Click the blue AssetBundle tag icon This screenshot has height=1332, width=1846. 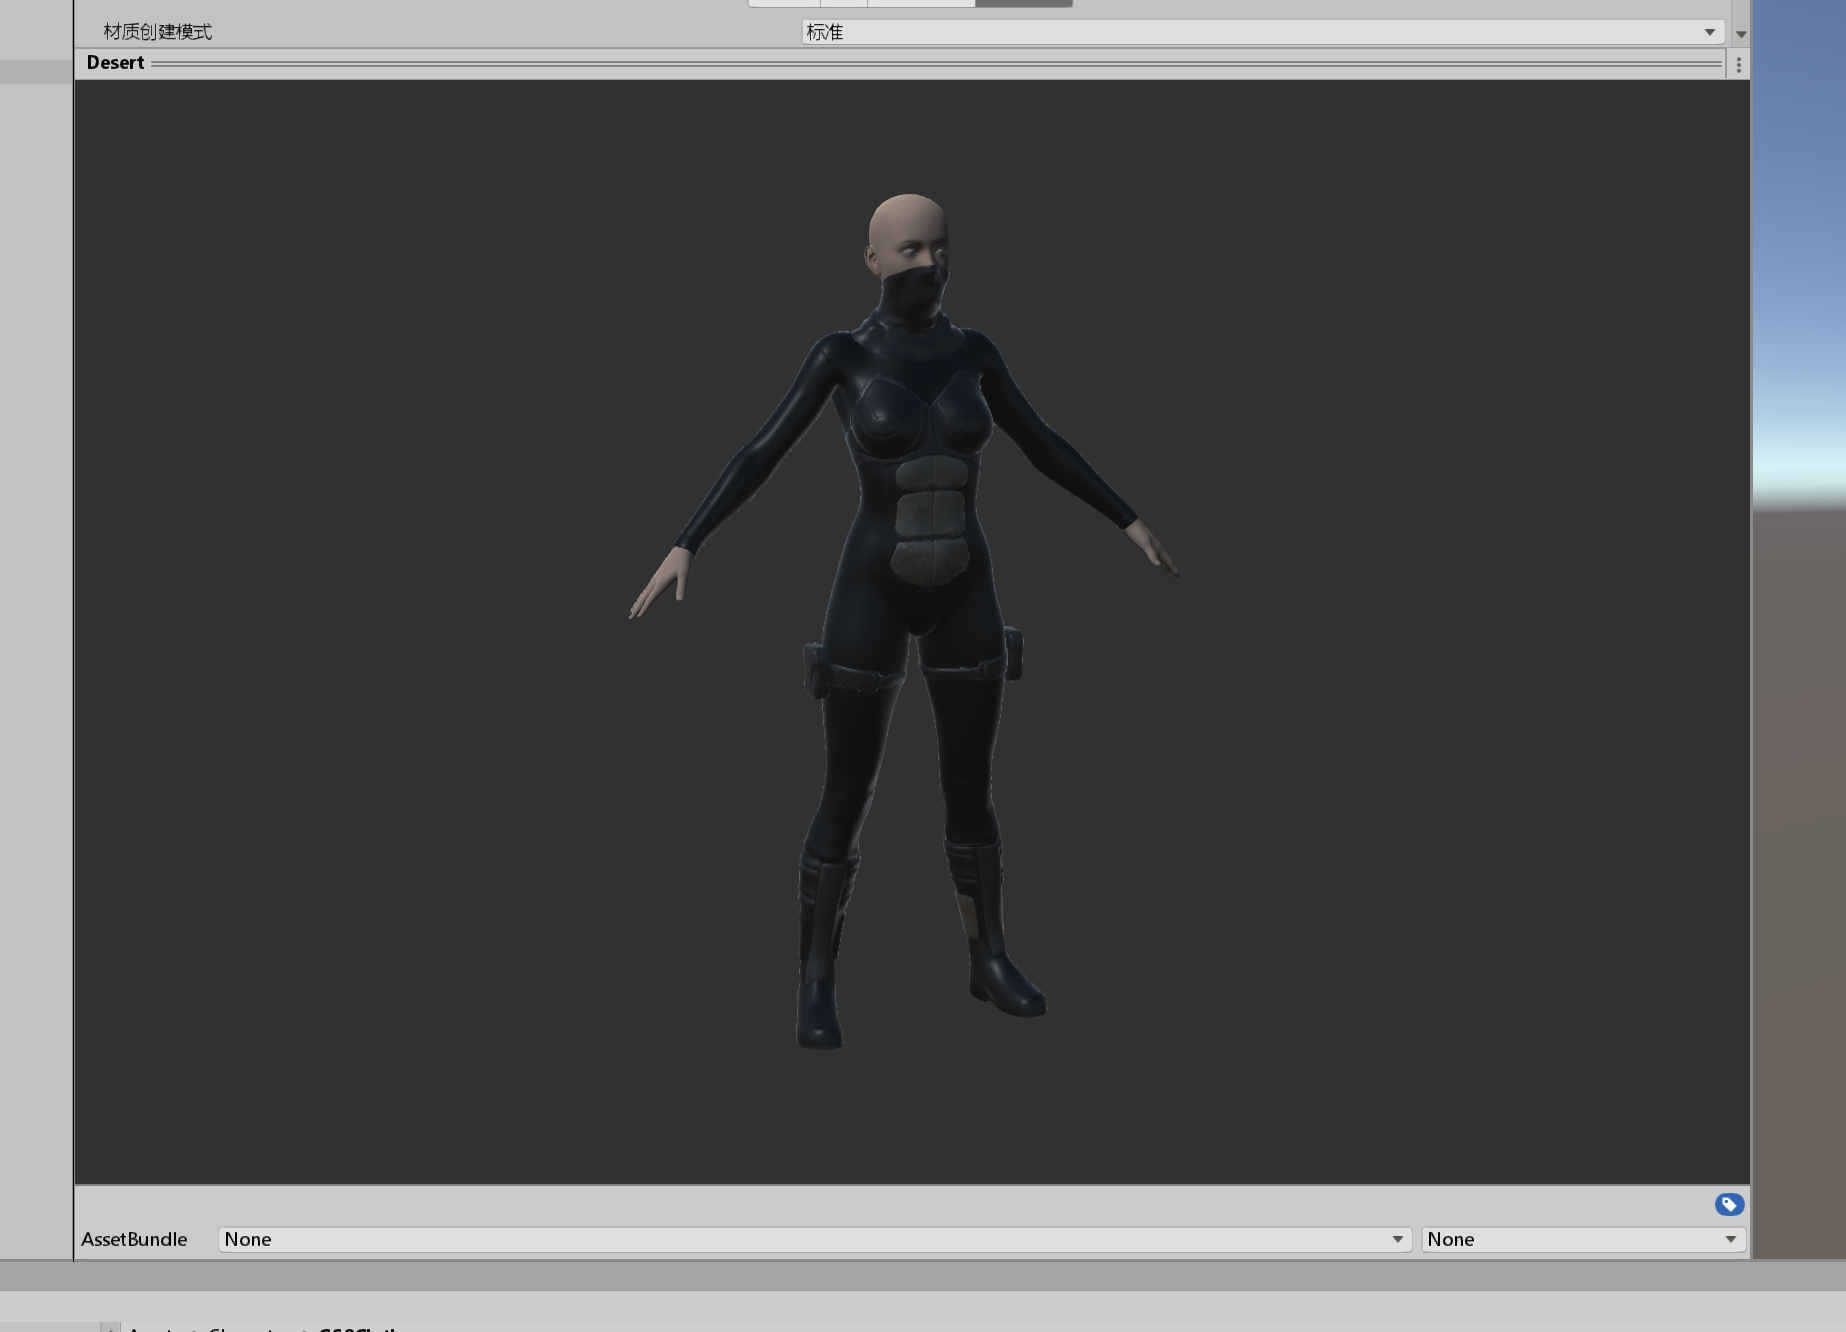click(x=1729, y=1204)
